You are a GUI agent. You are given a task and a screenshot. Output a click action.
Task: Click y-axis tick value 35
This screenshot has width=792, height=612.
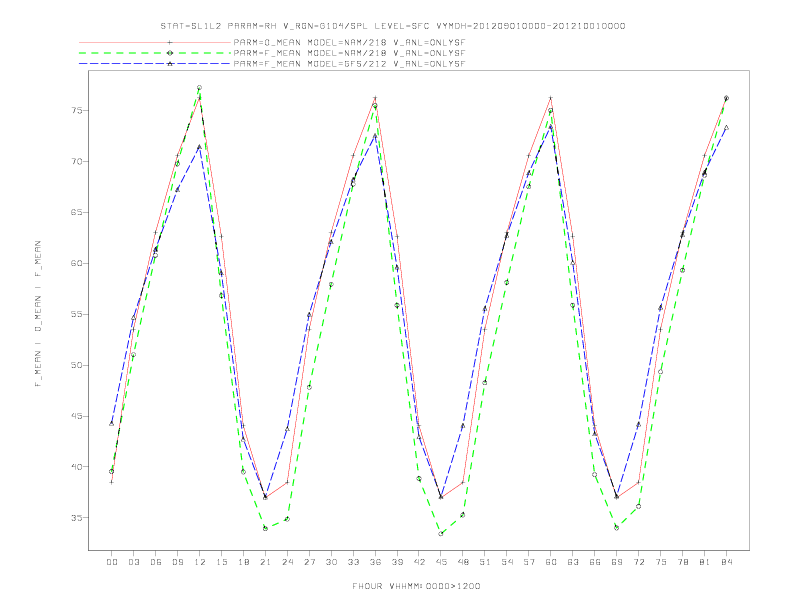[77, 518]
